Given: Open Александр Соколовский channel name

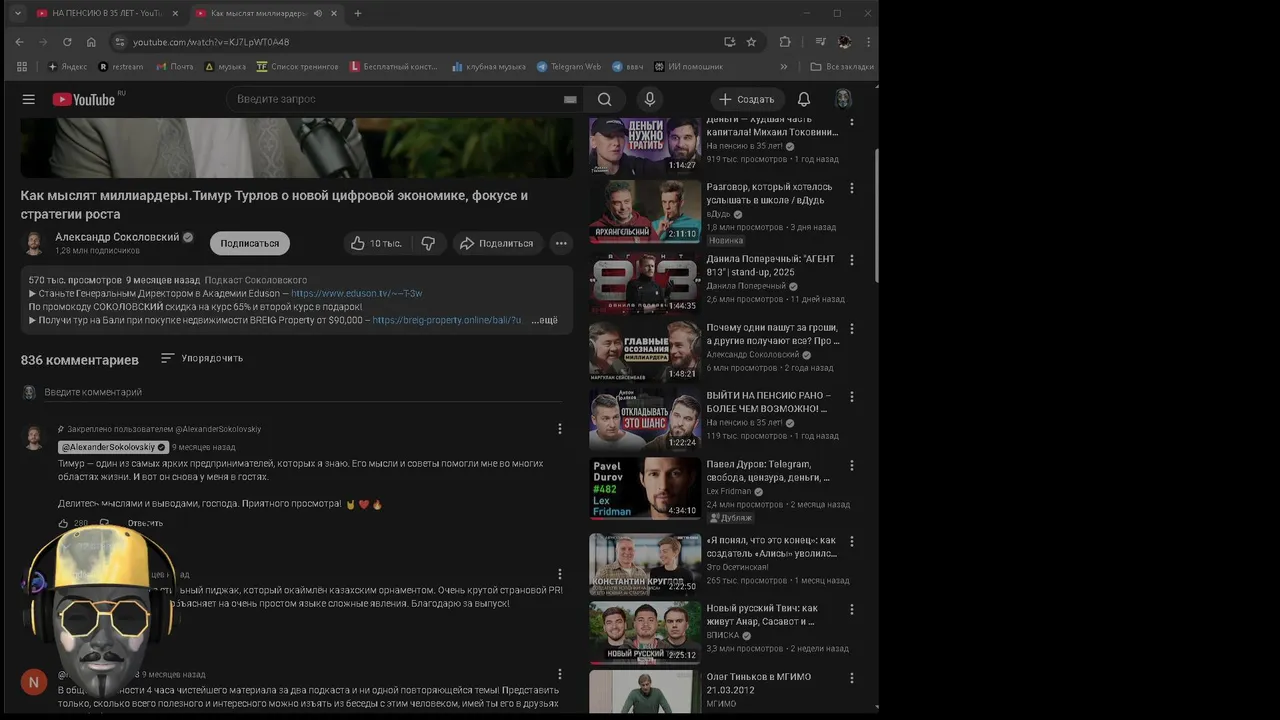Looking at the screenshot, I should (x=117, y=237).
